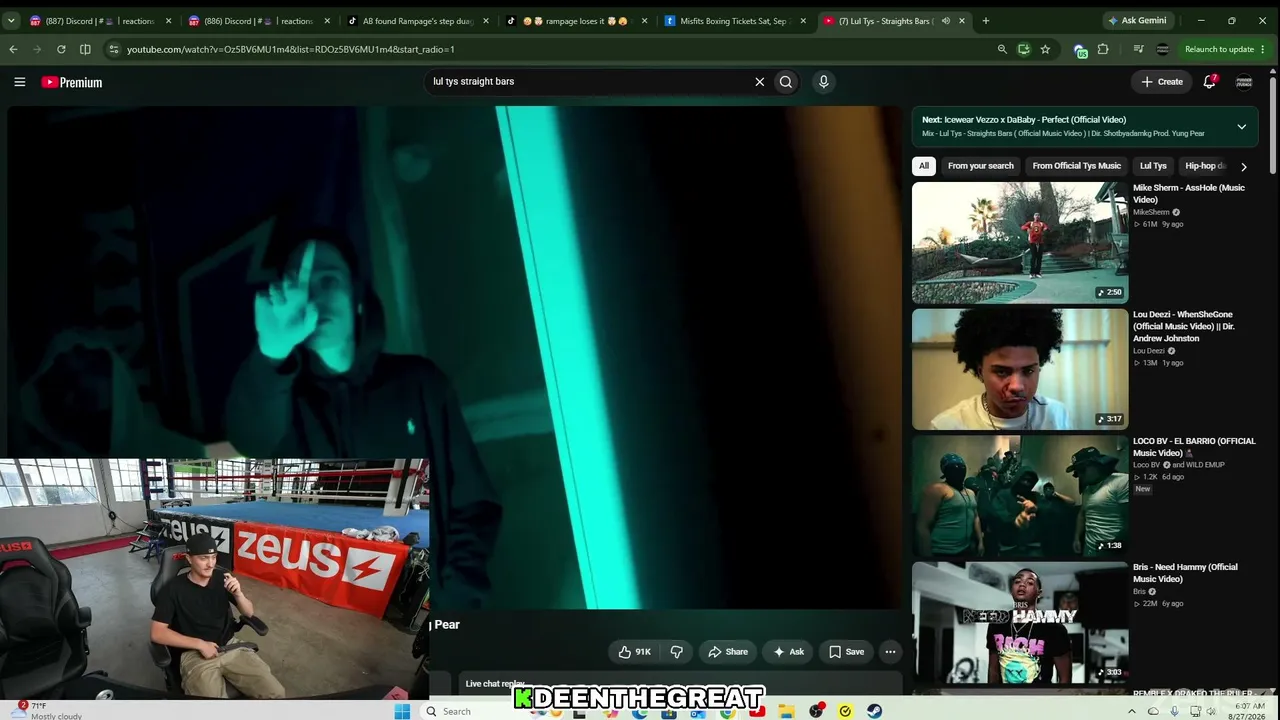Switch to AB found Rampage's tab
Viewport: 1280px width, 720px height.
point(416,21)
